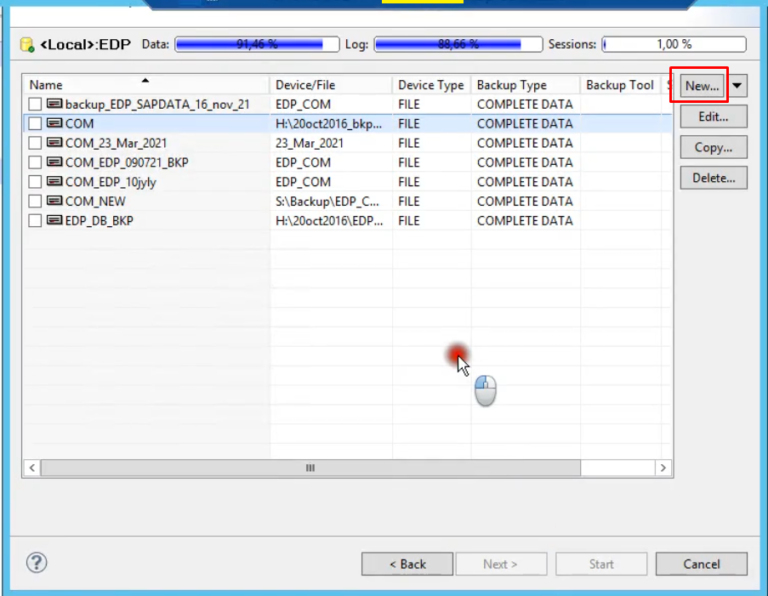Click the COM_NEW template icon
The height and width of the screenshot is (596, 768).
point(54,201)
